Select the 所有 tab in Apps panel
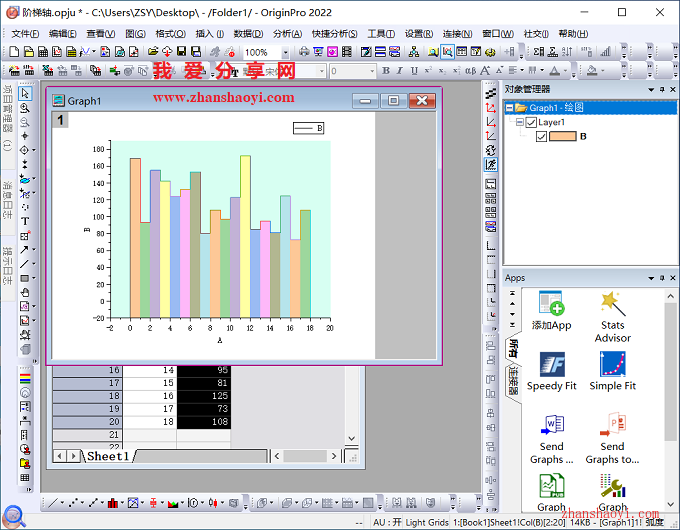680x530 pixels. pyautogui.click(x=513, y=348)
